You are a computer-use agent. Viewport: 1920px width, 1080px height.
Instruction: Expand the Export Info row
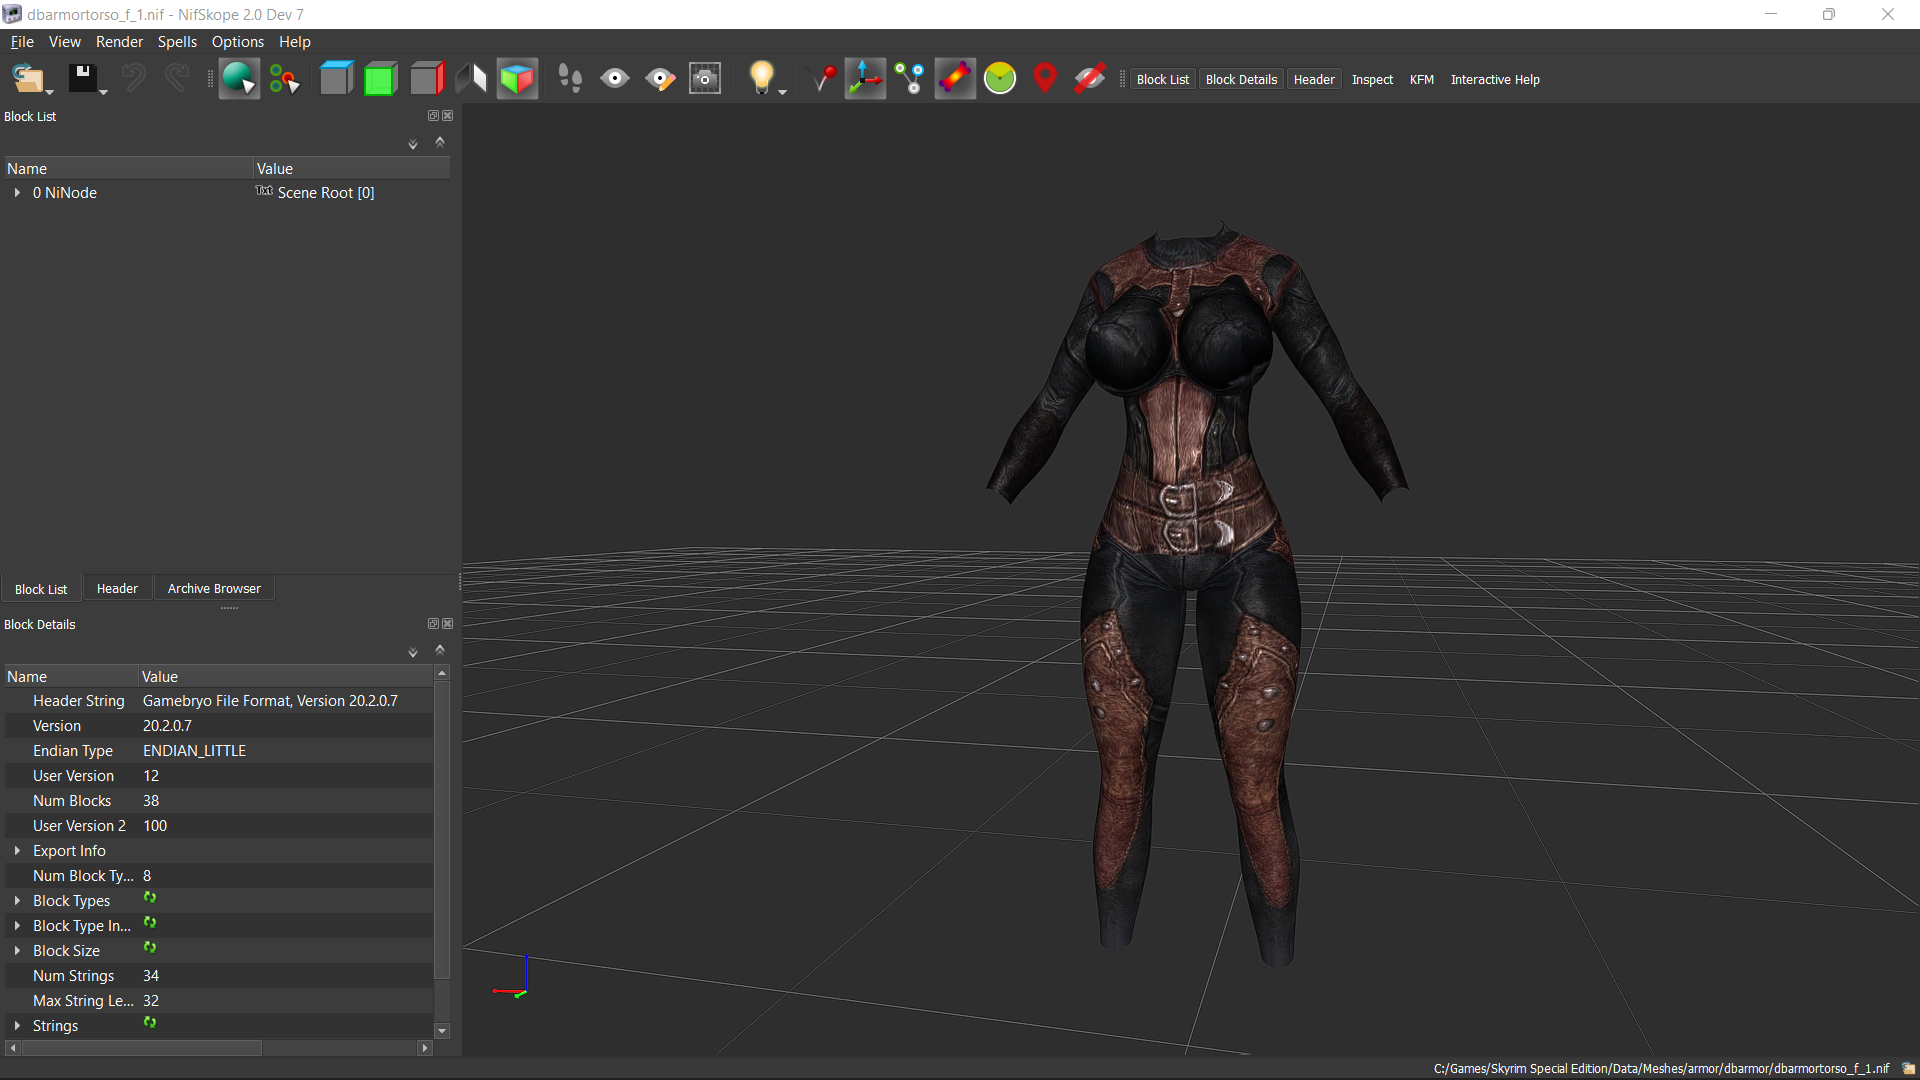[x=17, y=851]
